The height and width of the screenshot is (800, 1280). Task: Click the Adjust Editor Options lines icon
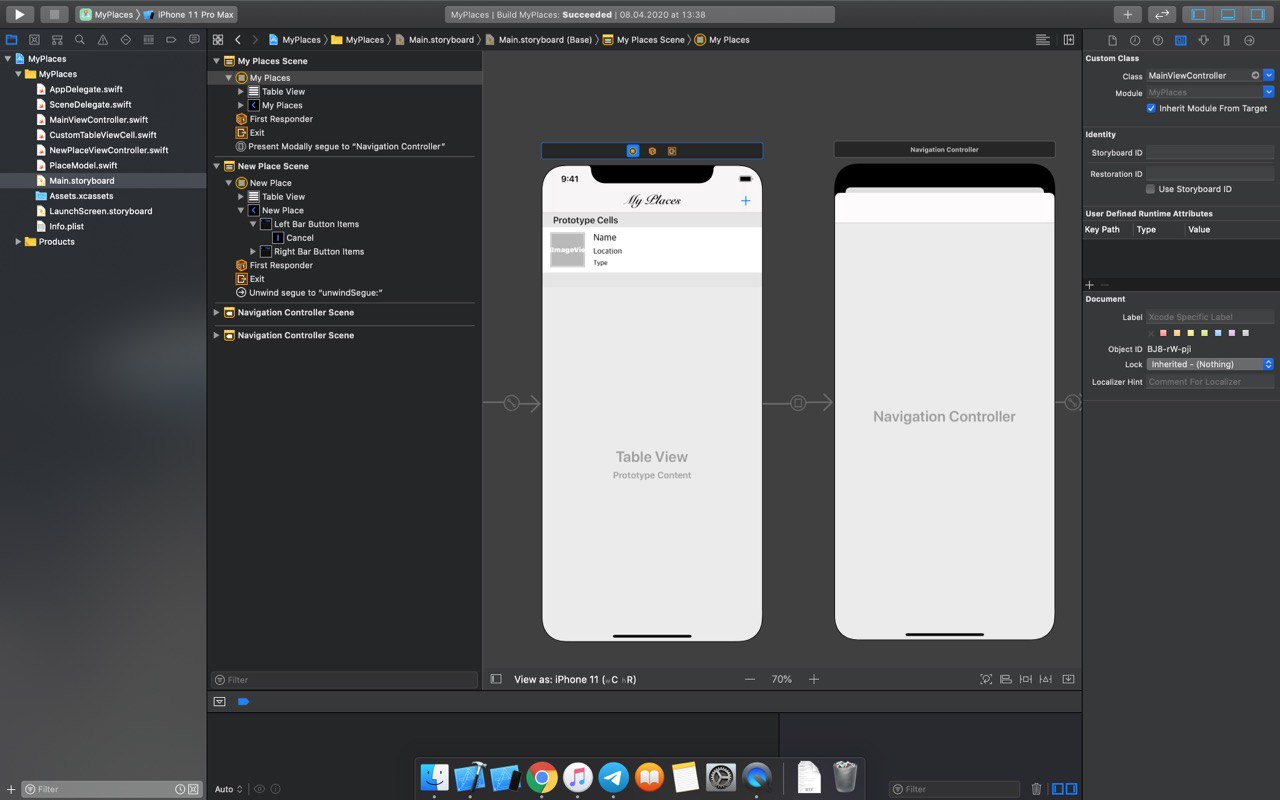[x=1043, y=40]
